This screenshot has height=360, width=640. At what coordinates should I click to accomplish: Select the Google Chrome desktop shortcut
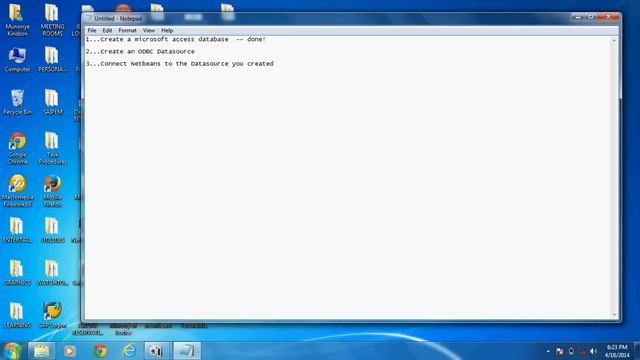coord(17,149)
